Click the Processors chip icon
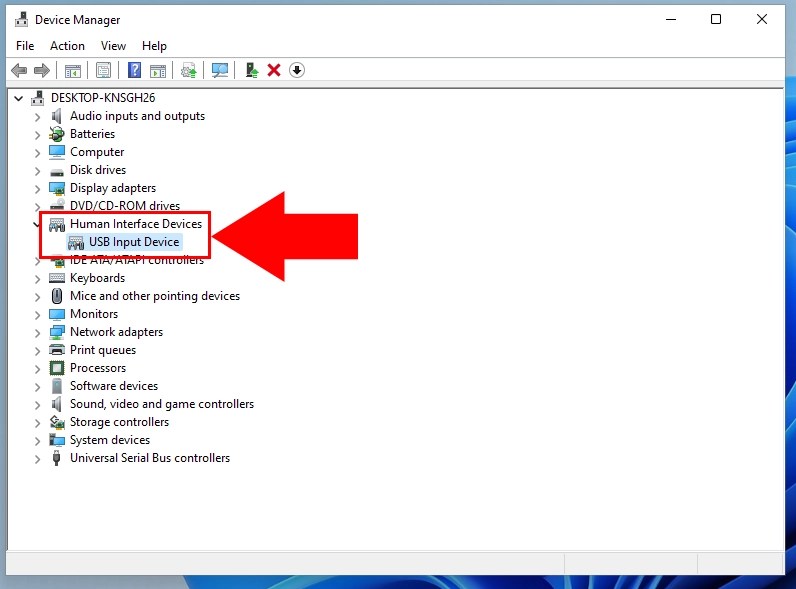The width and height of the screenshot is (796, 589). [57, 368]
